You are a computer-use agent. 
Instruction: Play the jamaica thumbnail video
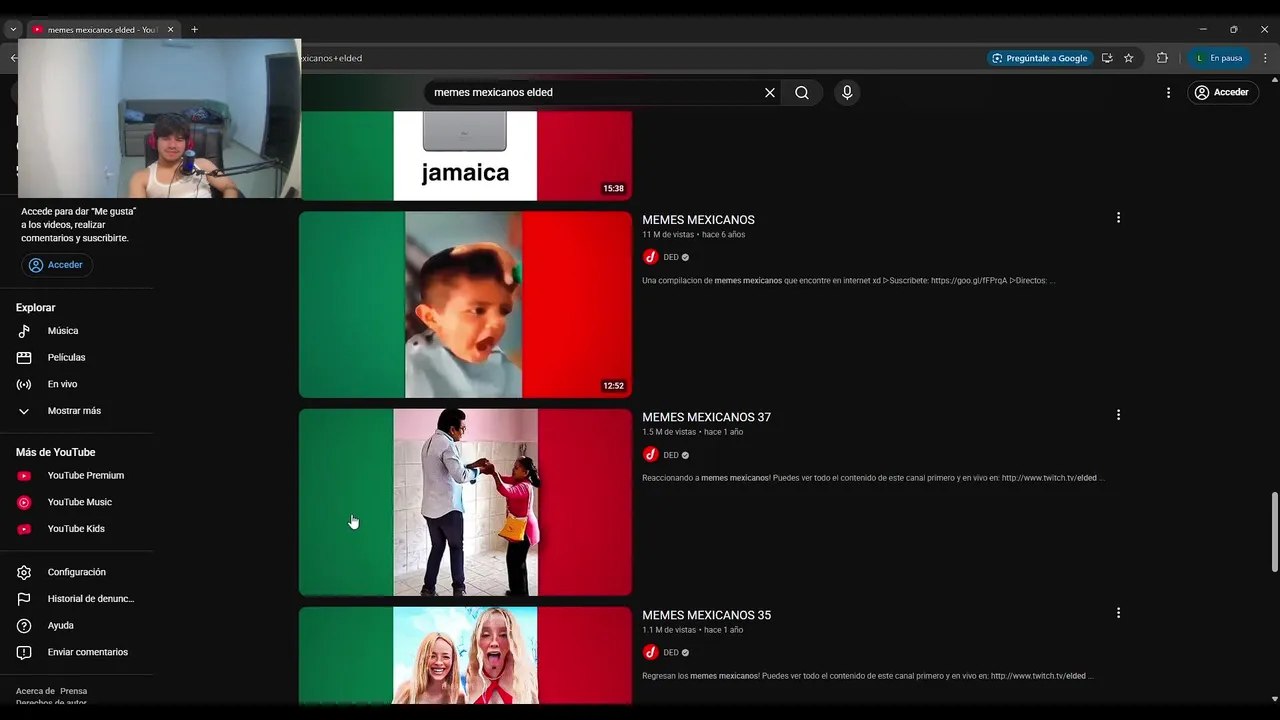[x=465, y=156]
